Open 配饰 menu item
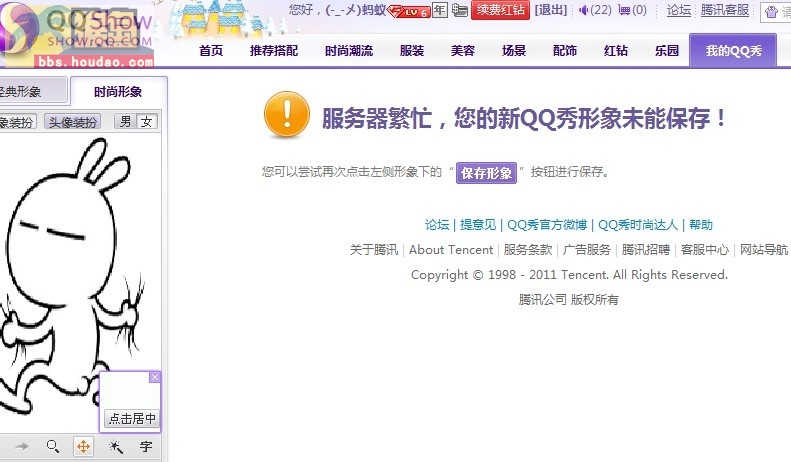This screenshot has height=462, width=791. pyautogui.click(x=565, y=50)
